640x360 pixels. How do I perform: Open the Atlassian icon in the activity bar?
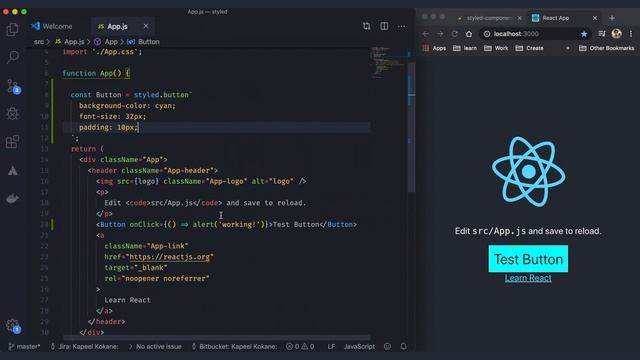13,170
